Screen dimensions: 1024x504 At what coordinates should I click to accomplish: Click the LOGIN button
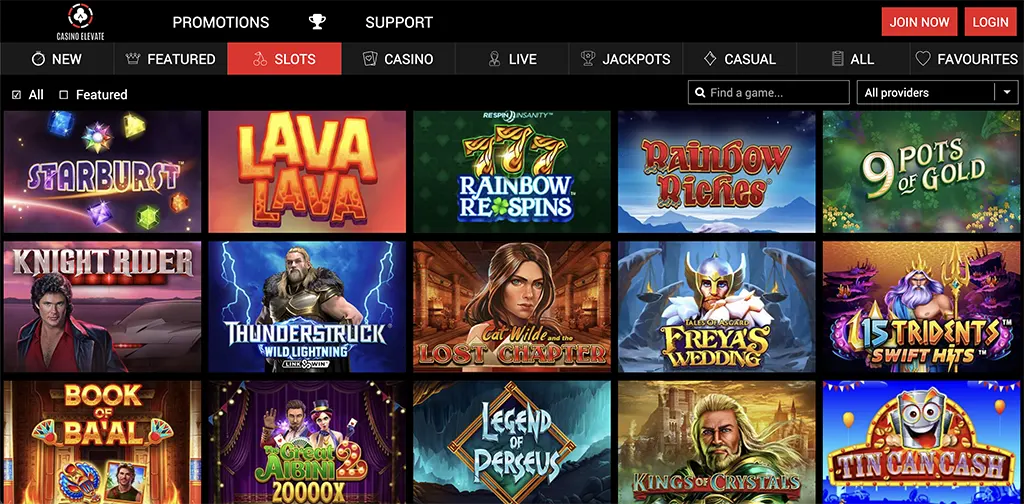coord(990,22)
